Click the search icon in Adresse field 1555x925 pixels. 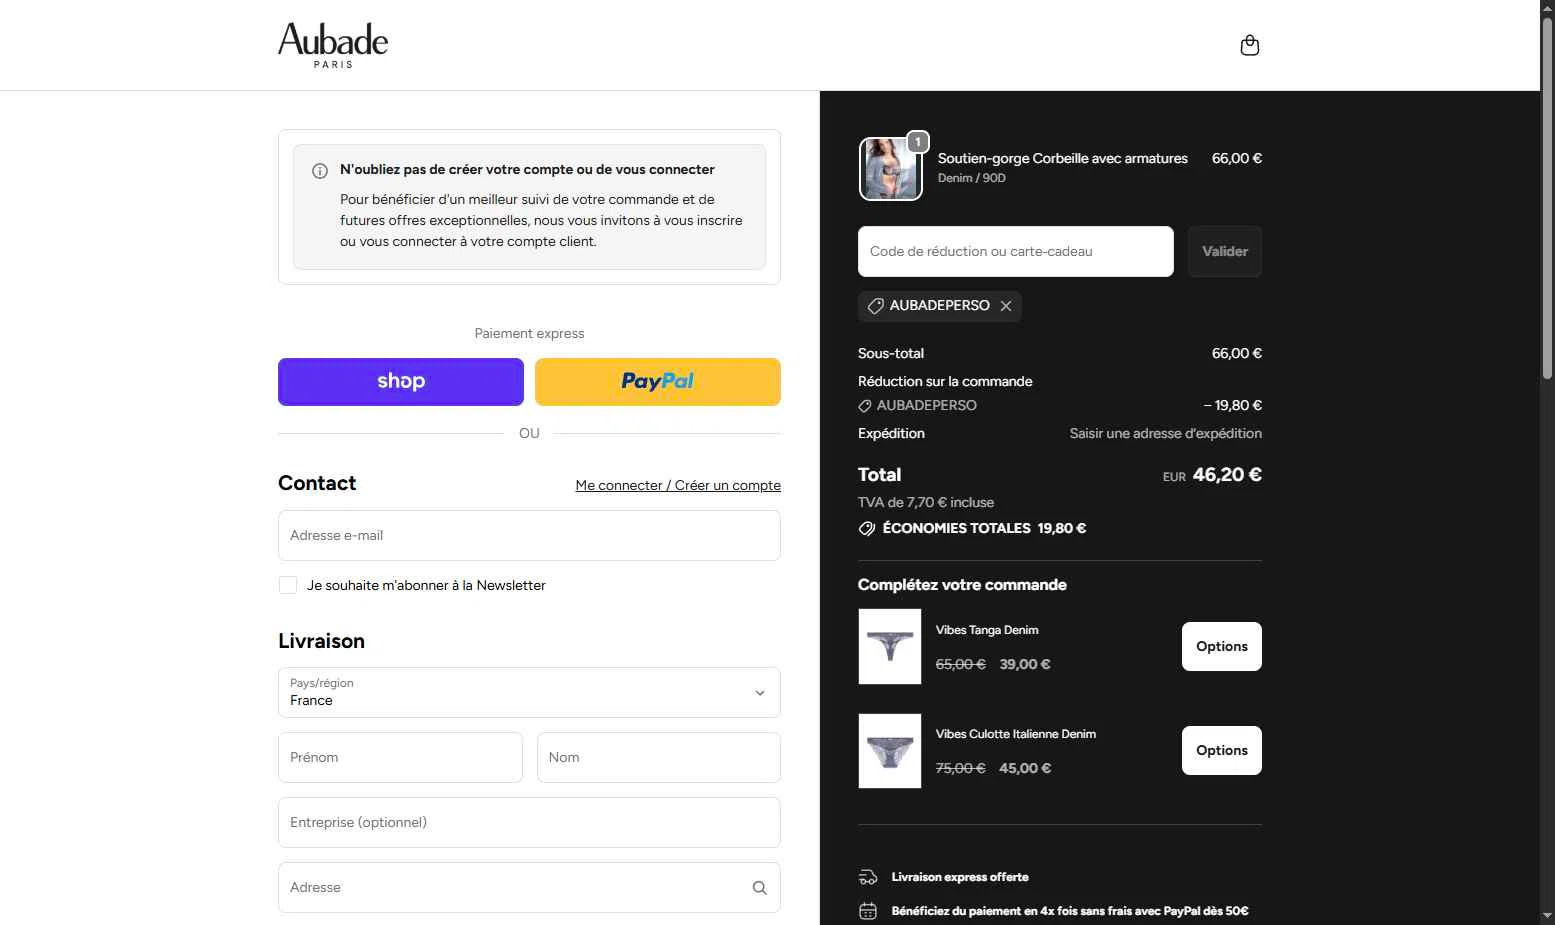(760, 888)
